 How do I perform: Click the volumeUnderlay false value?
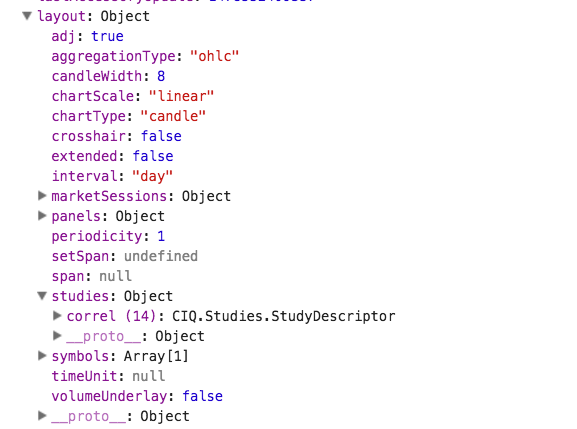click(x=203, y=396)
